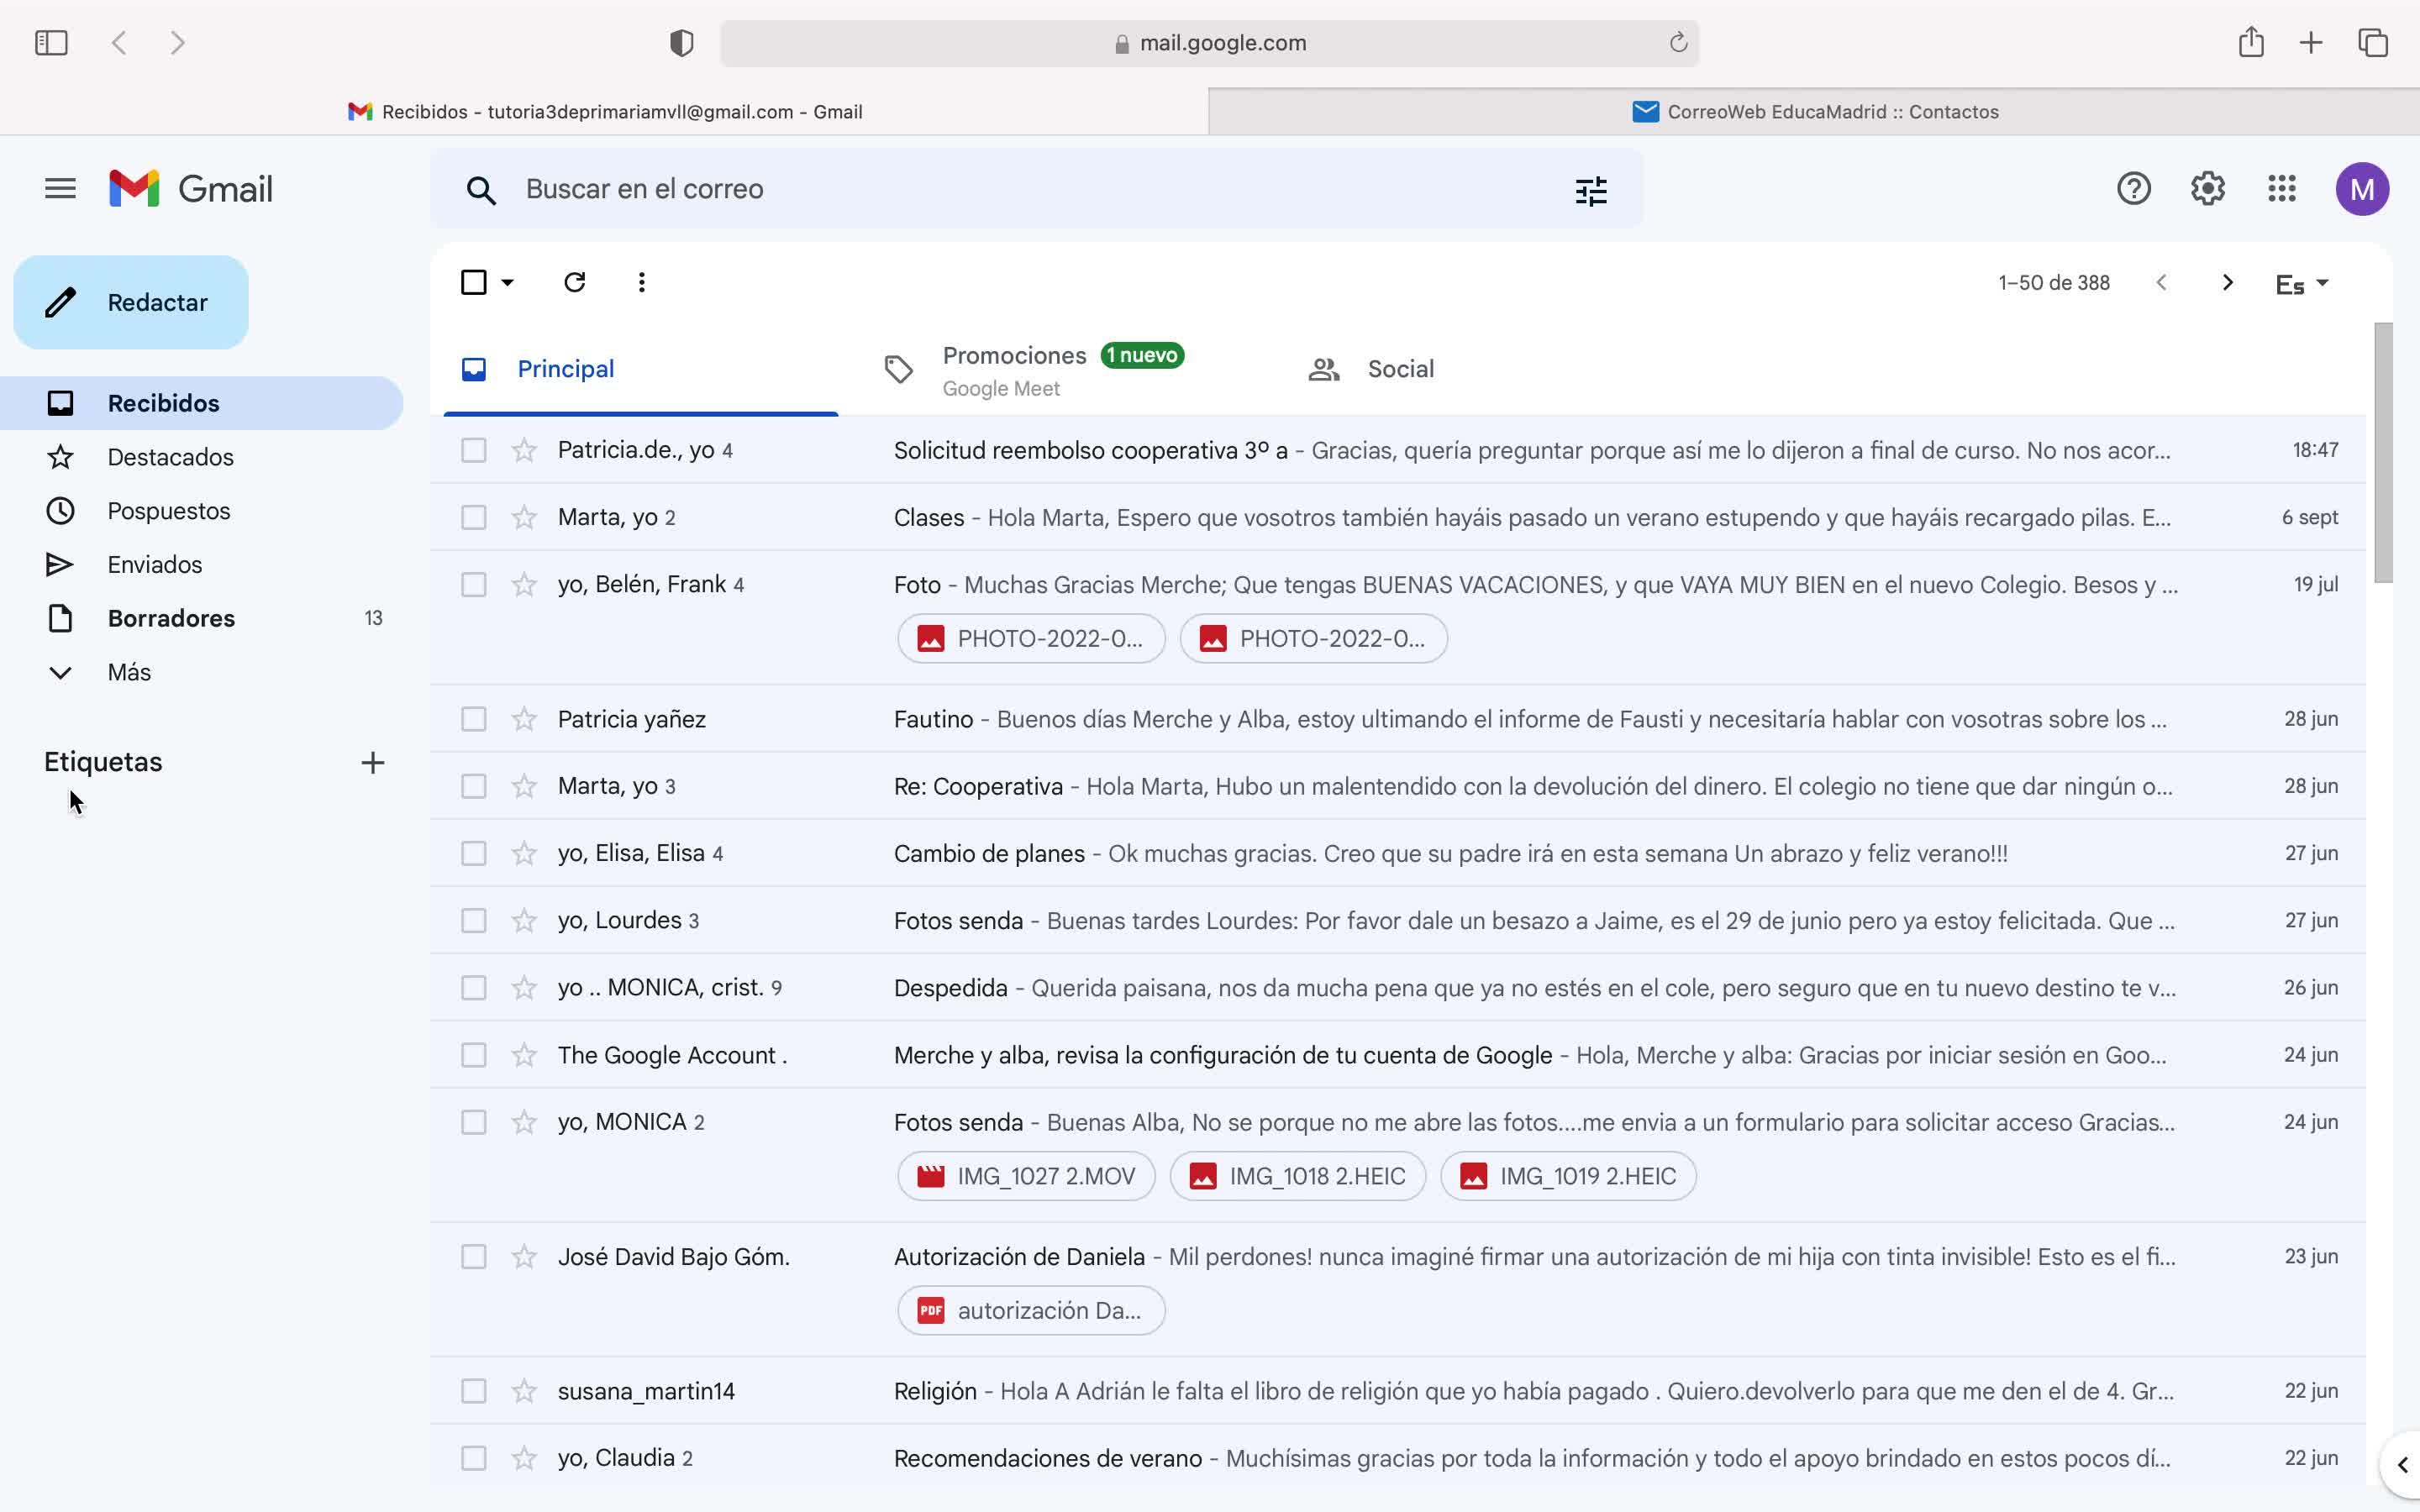Open the three-dot more options menu
This screenshot has height=1512, width=2420.
tap(641, 283)
